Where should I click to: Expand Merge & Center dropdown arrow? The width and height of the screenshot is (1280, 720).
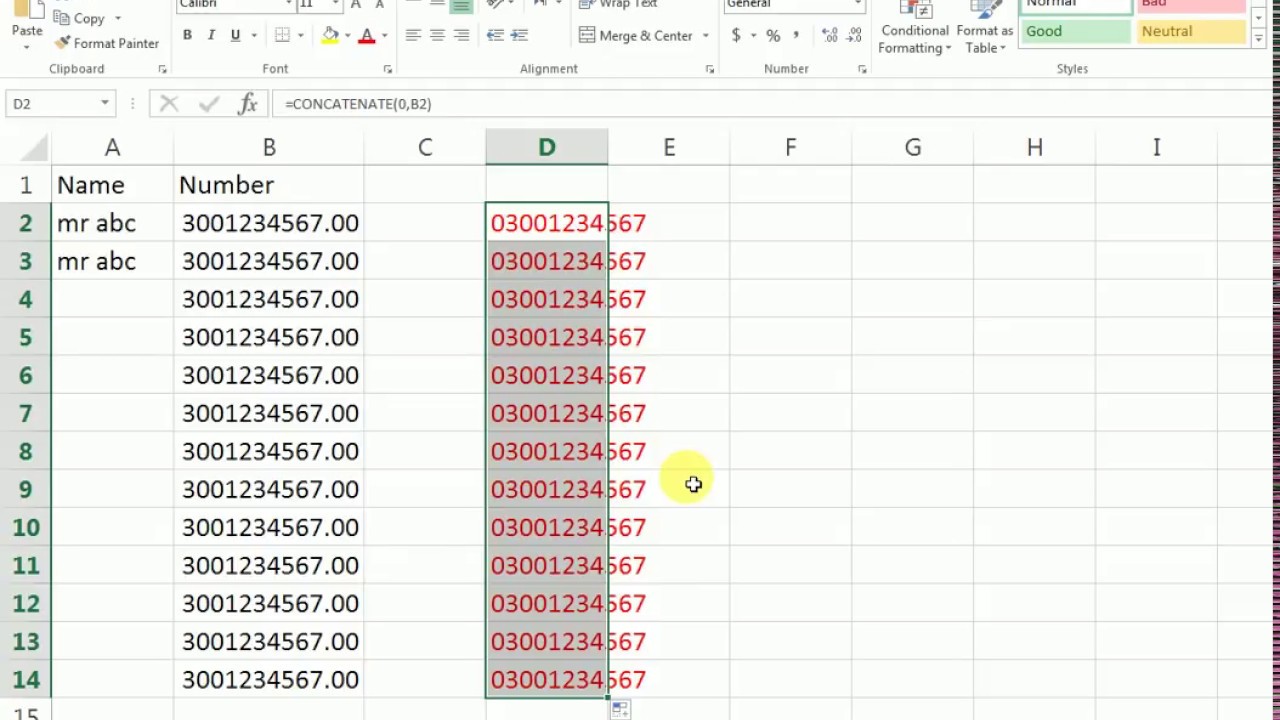pyautogui.click(x=705, y=36)
